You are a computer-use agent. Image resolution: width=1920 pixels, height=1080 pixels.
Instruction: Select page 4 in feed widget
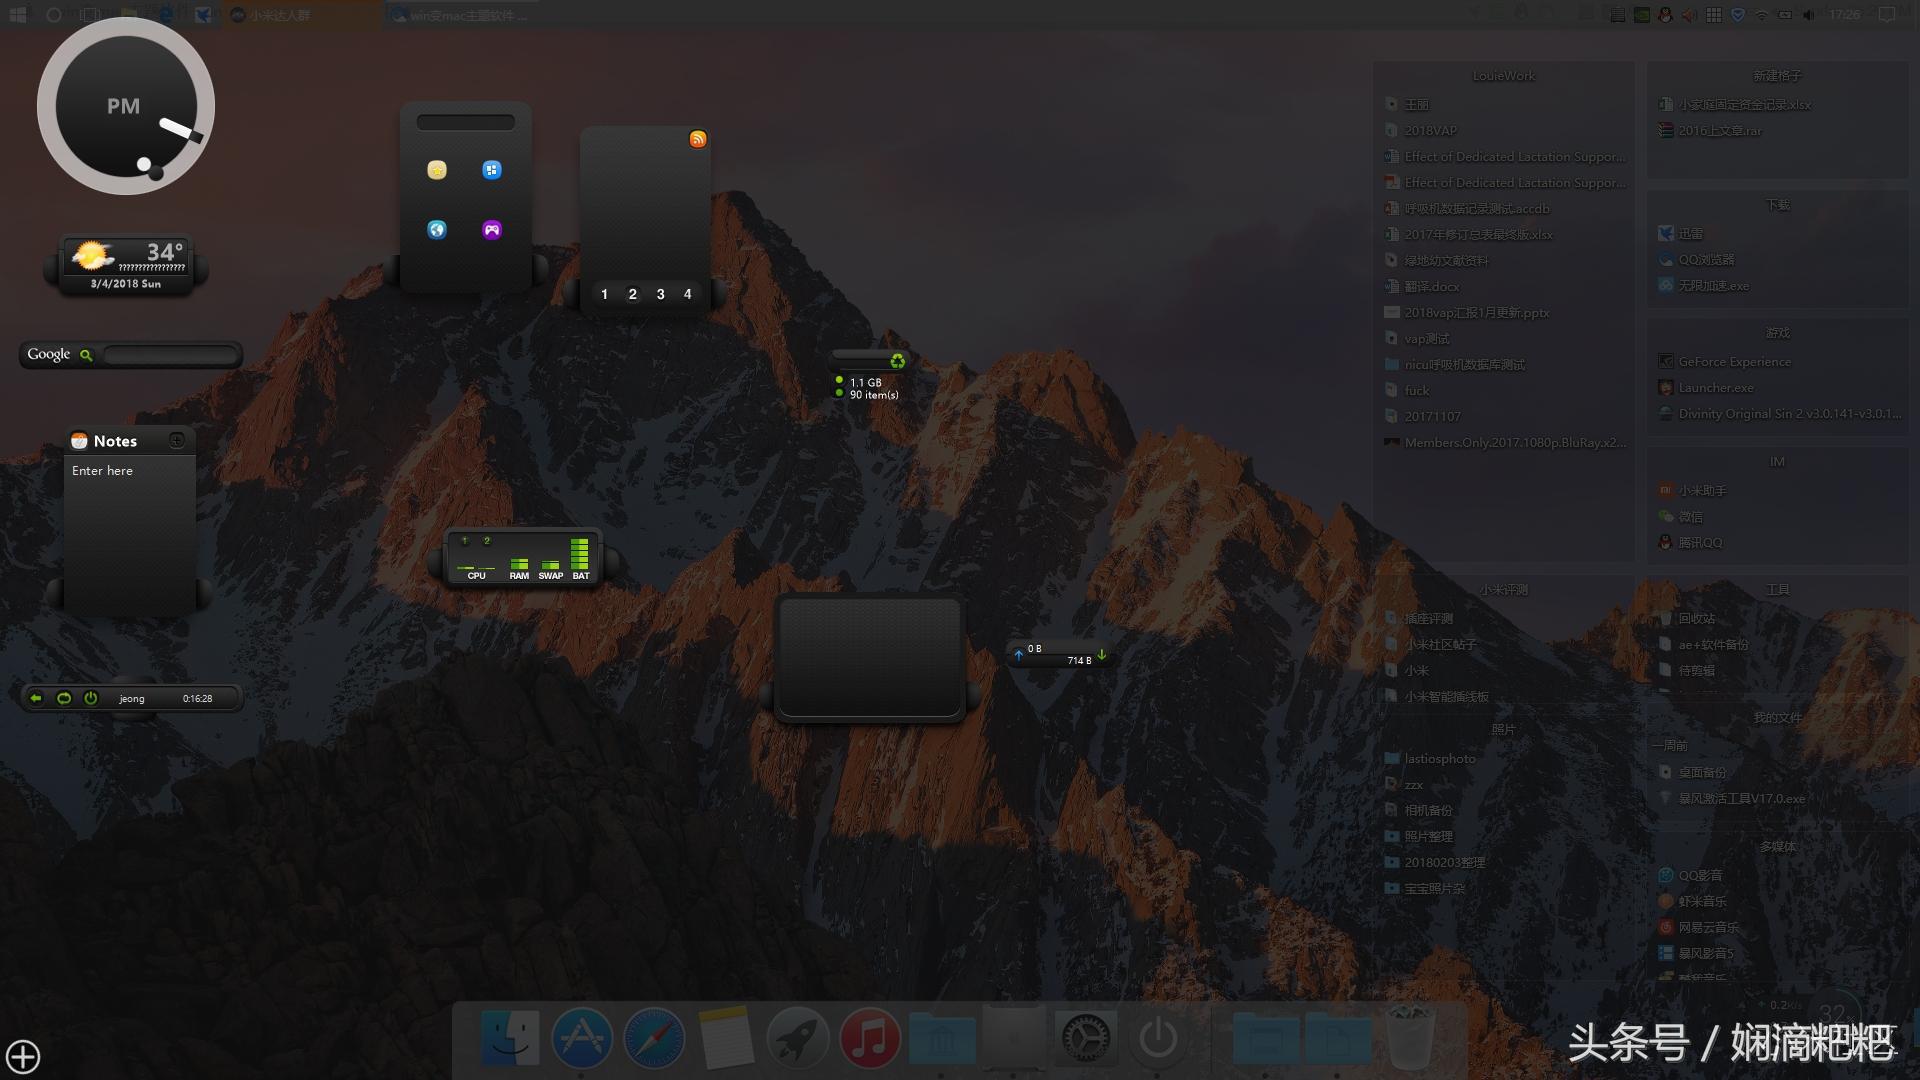687,294
